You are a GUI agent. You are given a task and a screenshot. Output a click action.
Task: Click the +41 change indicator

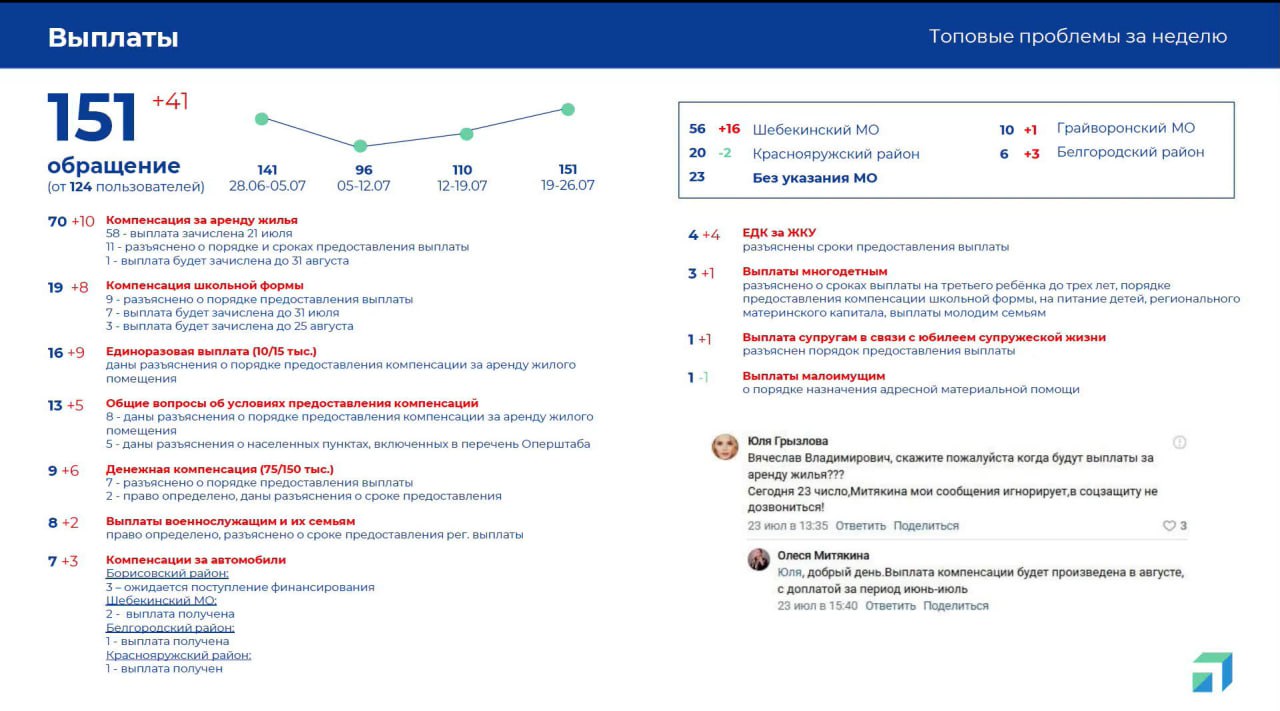point(170,101)
